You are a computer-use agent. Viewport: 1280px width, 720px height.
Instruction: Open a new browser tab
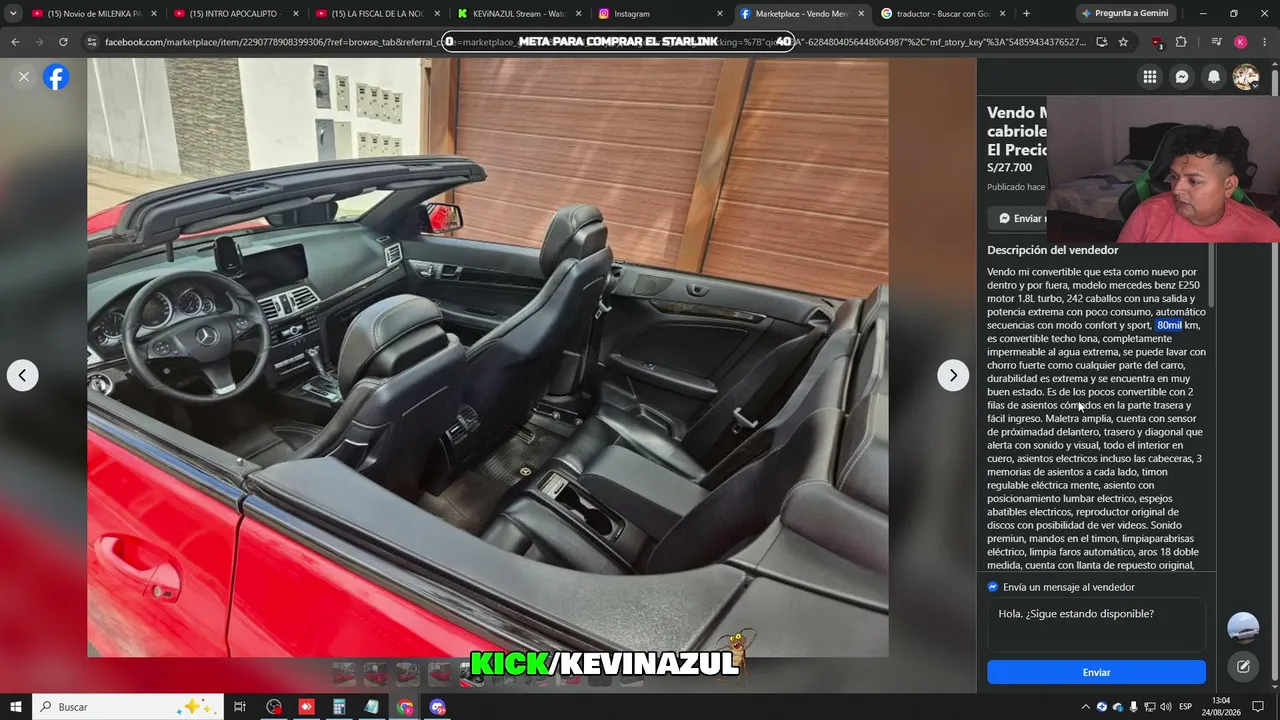coord(1026,14)
